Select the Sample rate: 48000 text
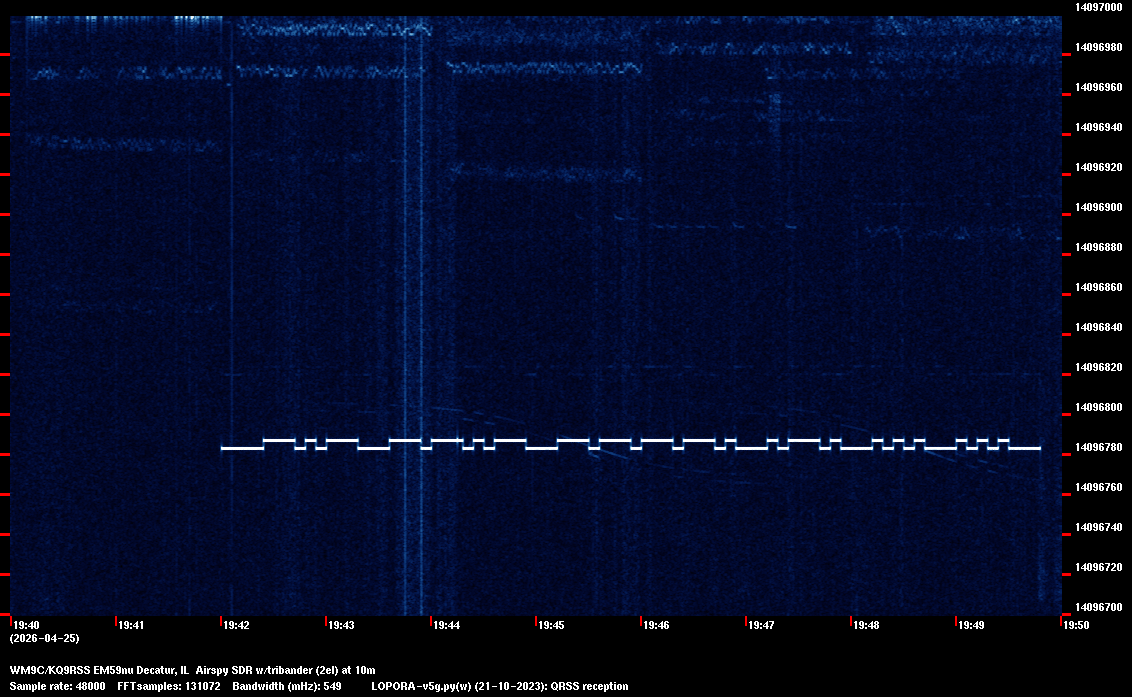The width and height of the screenshot is (1132, 697). point(57,686)
